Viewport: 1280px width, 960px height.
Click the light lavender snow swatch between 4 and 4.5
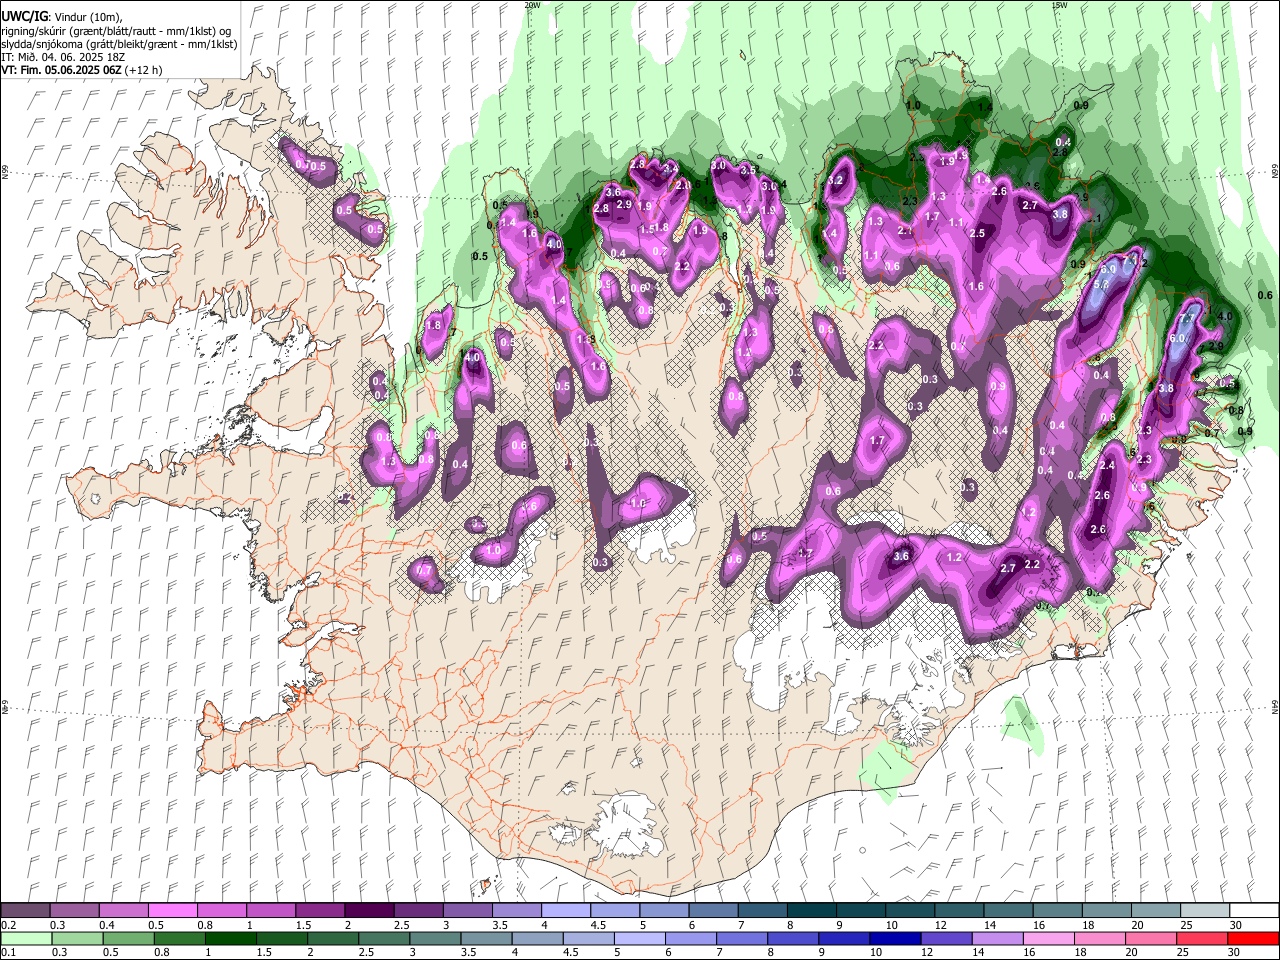click(565, 911)
